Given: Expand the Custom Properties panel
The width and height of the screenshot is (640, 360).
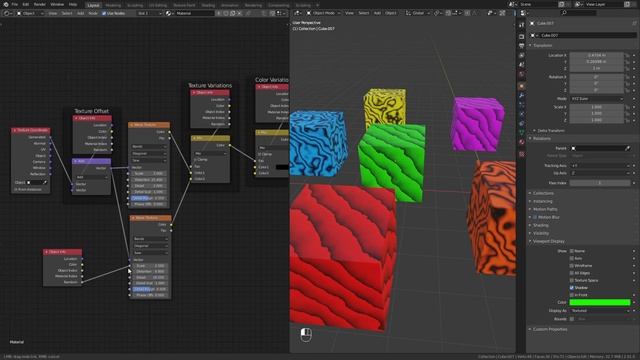Looking at the screenshot, I should (550, 329).
